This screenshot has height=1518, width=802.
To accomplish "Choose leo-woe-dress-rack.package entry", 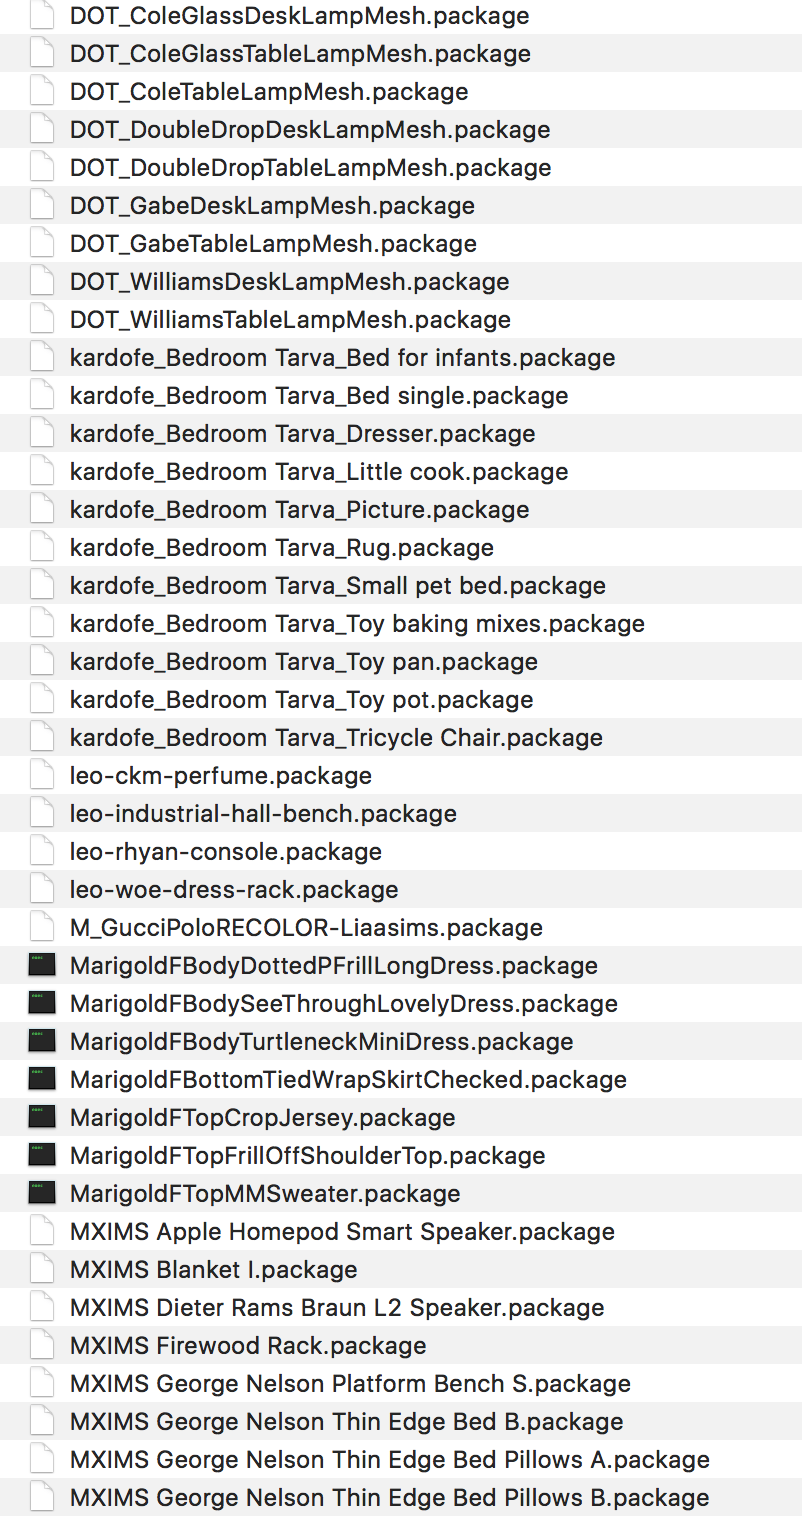I will click(x=234, y=889).
